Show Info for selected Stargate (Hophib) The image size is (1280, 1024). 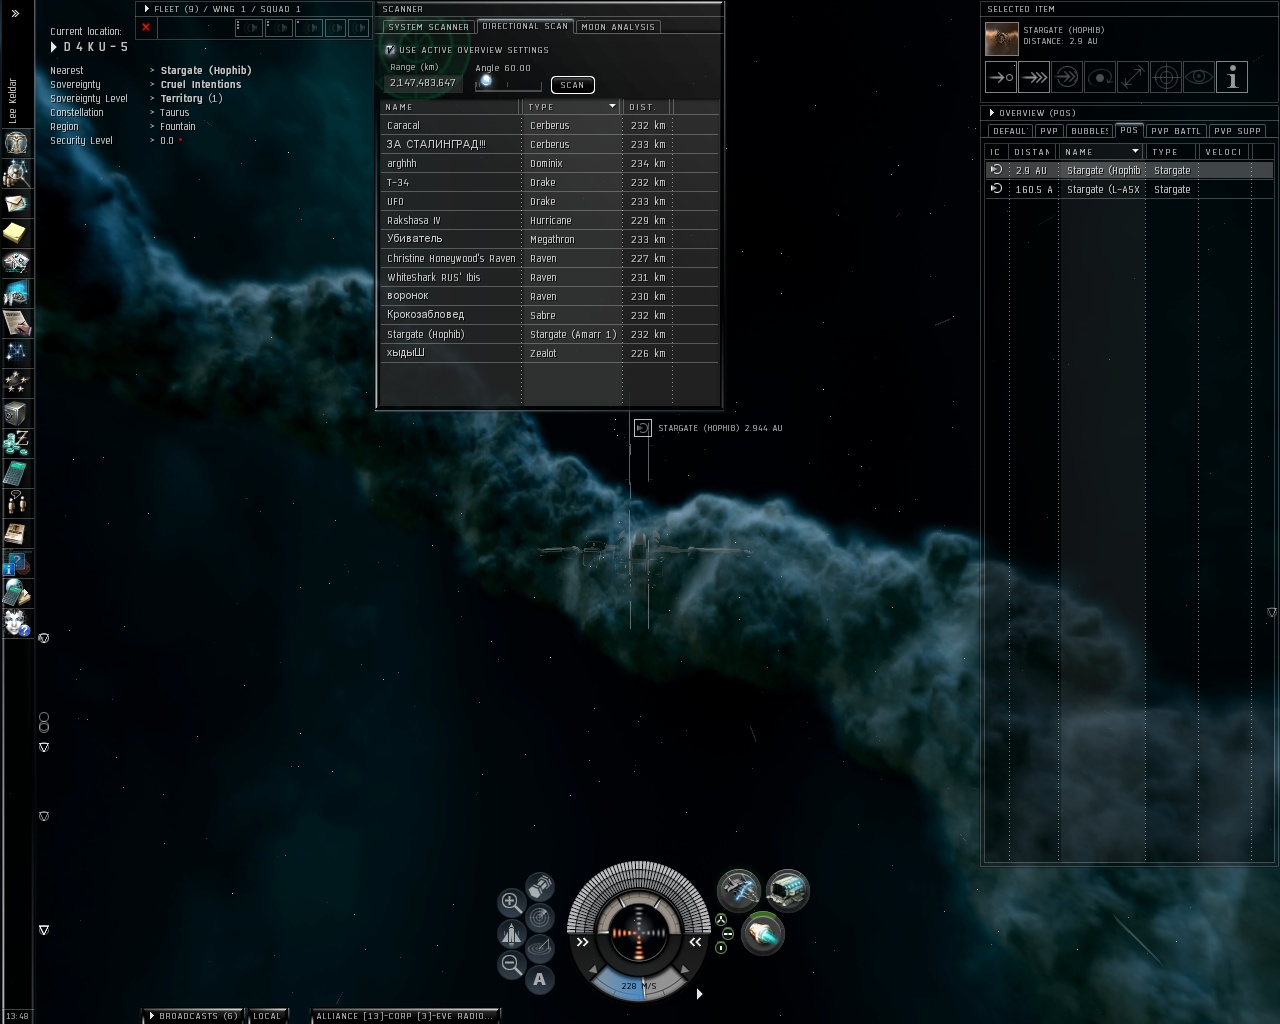[1232, 77]
